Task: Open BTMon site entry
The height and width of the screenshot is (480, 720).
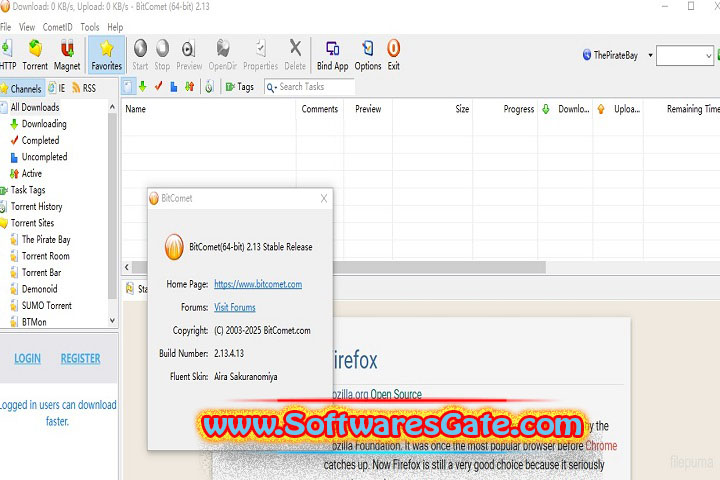Action: (x=28, y=322)
